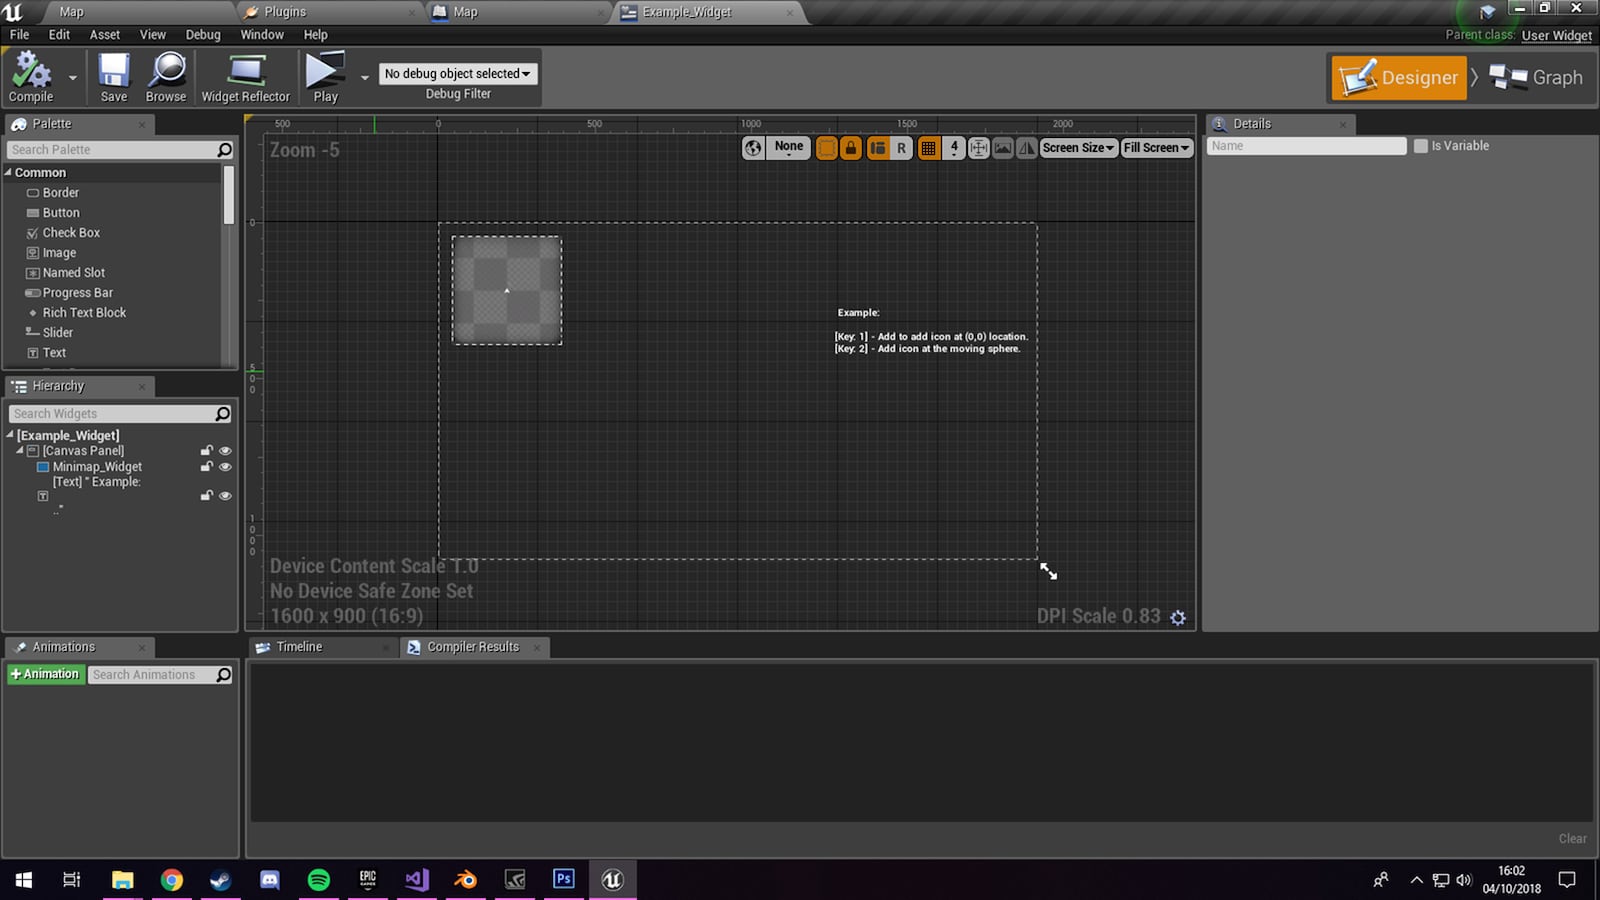Click the flip/mirror preview icon
Image resolution: width=1600 pixels, height=900 pixels.
pyautogui.click(x=1027, y=147)
